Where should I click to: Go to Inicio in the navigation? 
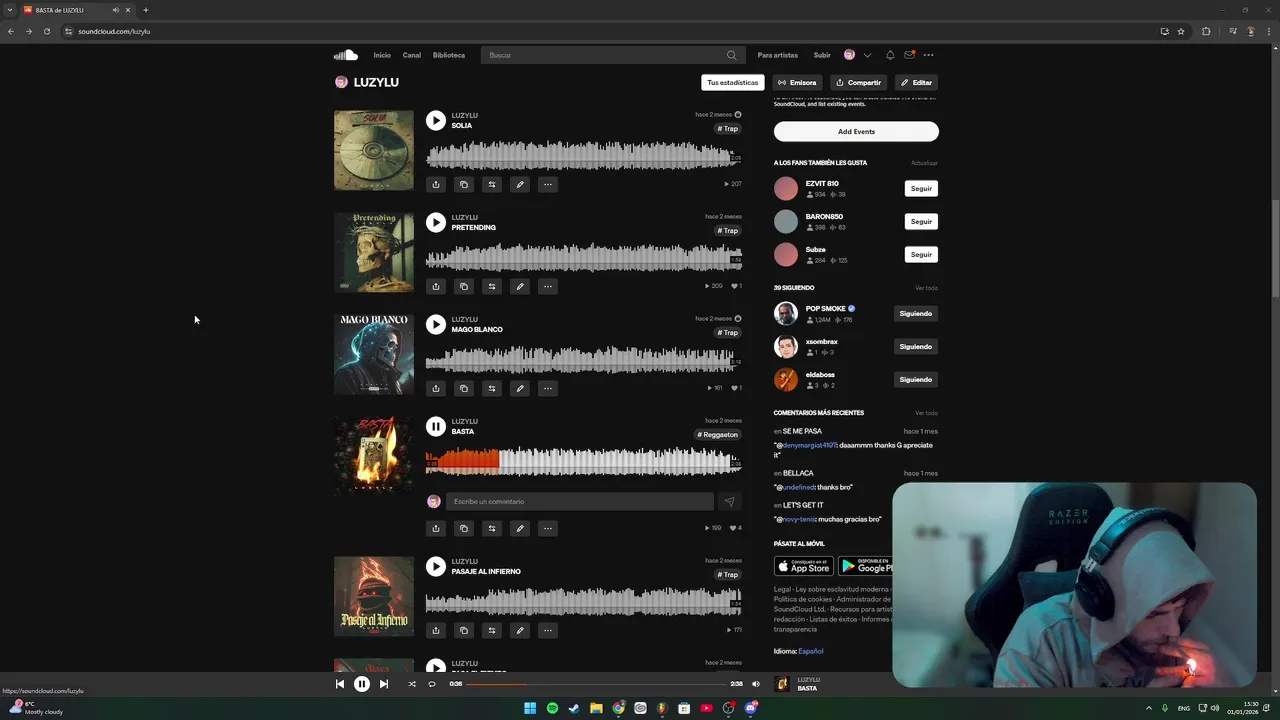(x=382, y=55)
